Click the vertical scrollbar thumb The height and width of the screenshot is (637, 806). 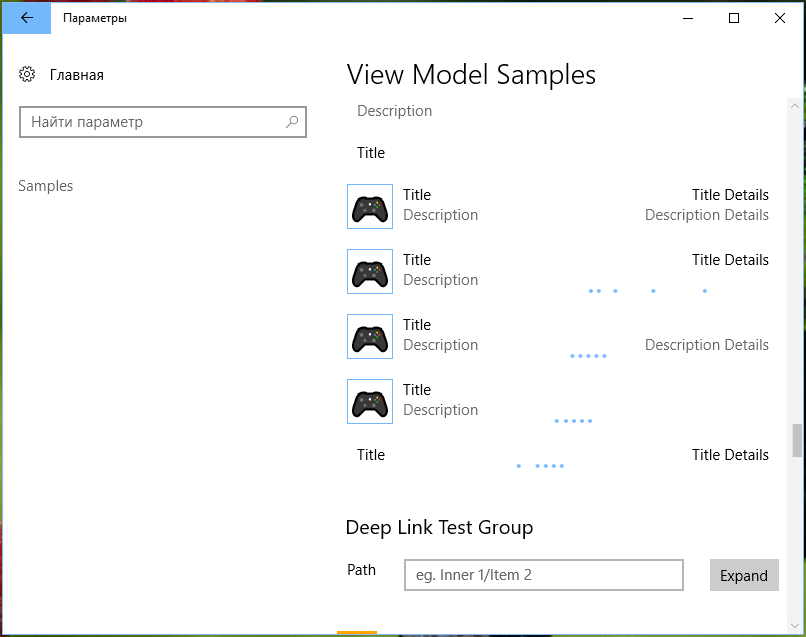[x=797, y=440]
